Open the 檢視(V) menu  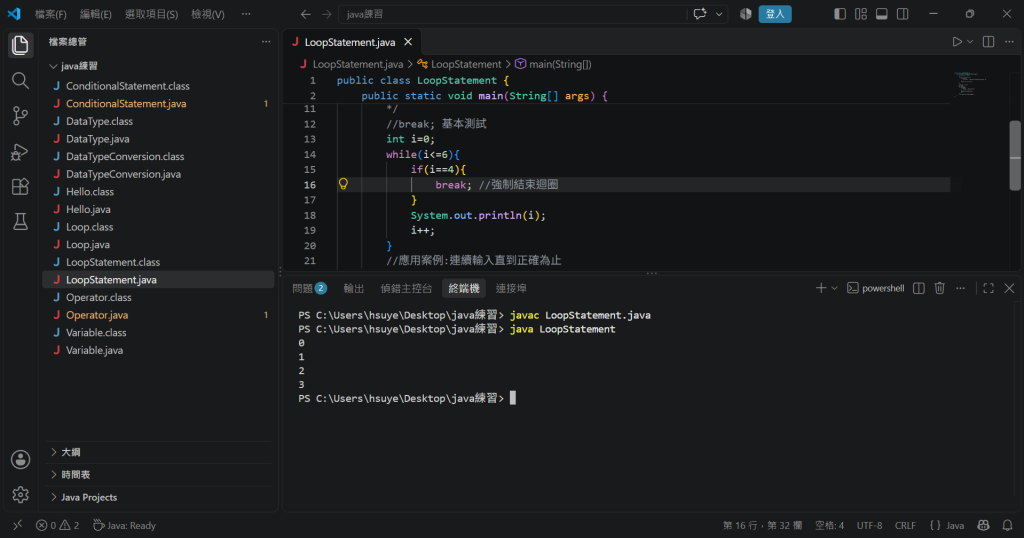[x=208, y=14]
